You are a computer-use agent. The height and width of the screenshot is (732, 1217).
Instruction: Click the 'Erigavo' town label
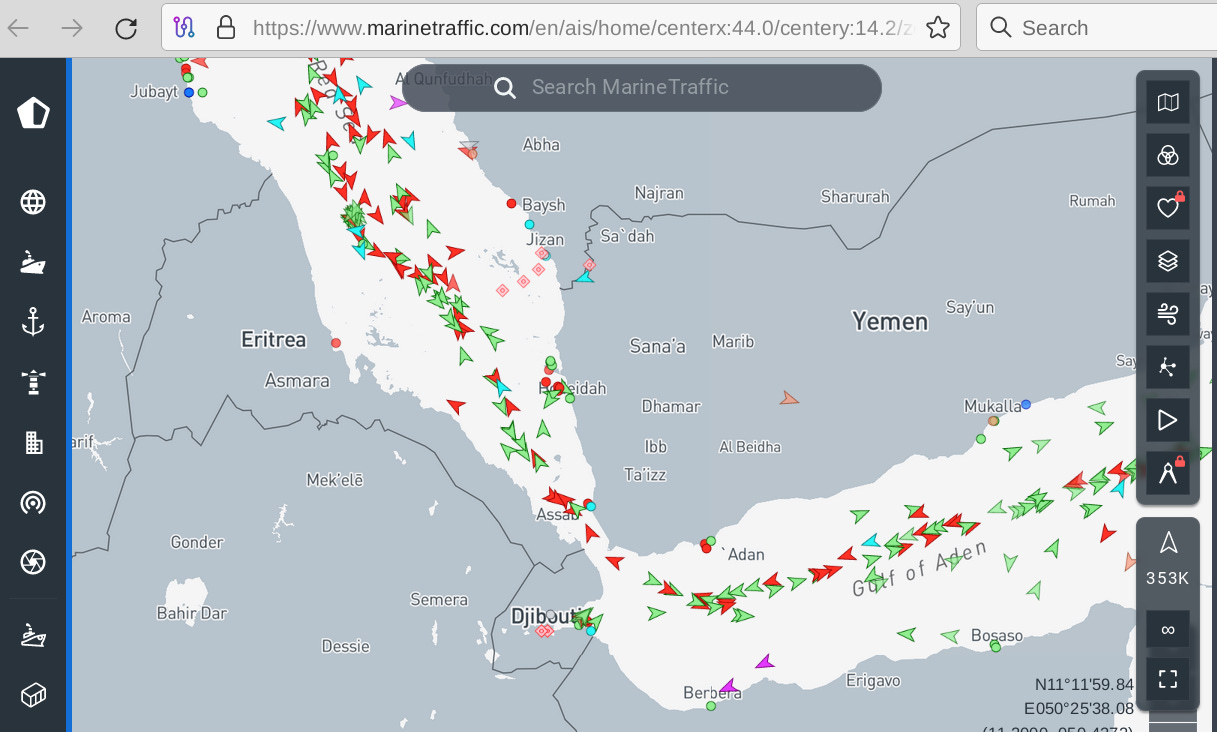[x=873, y=681]
